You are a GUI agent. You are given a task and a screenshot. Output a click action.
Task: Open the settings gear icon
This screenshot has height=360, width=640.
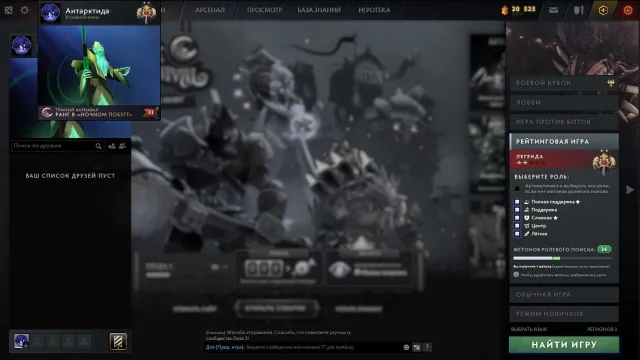pyautogui.click(x=24, y=10)
